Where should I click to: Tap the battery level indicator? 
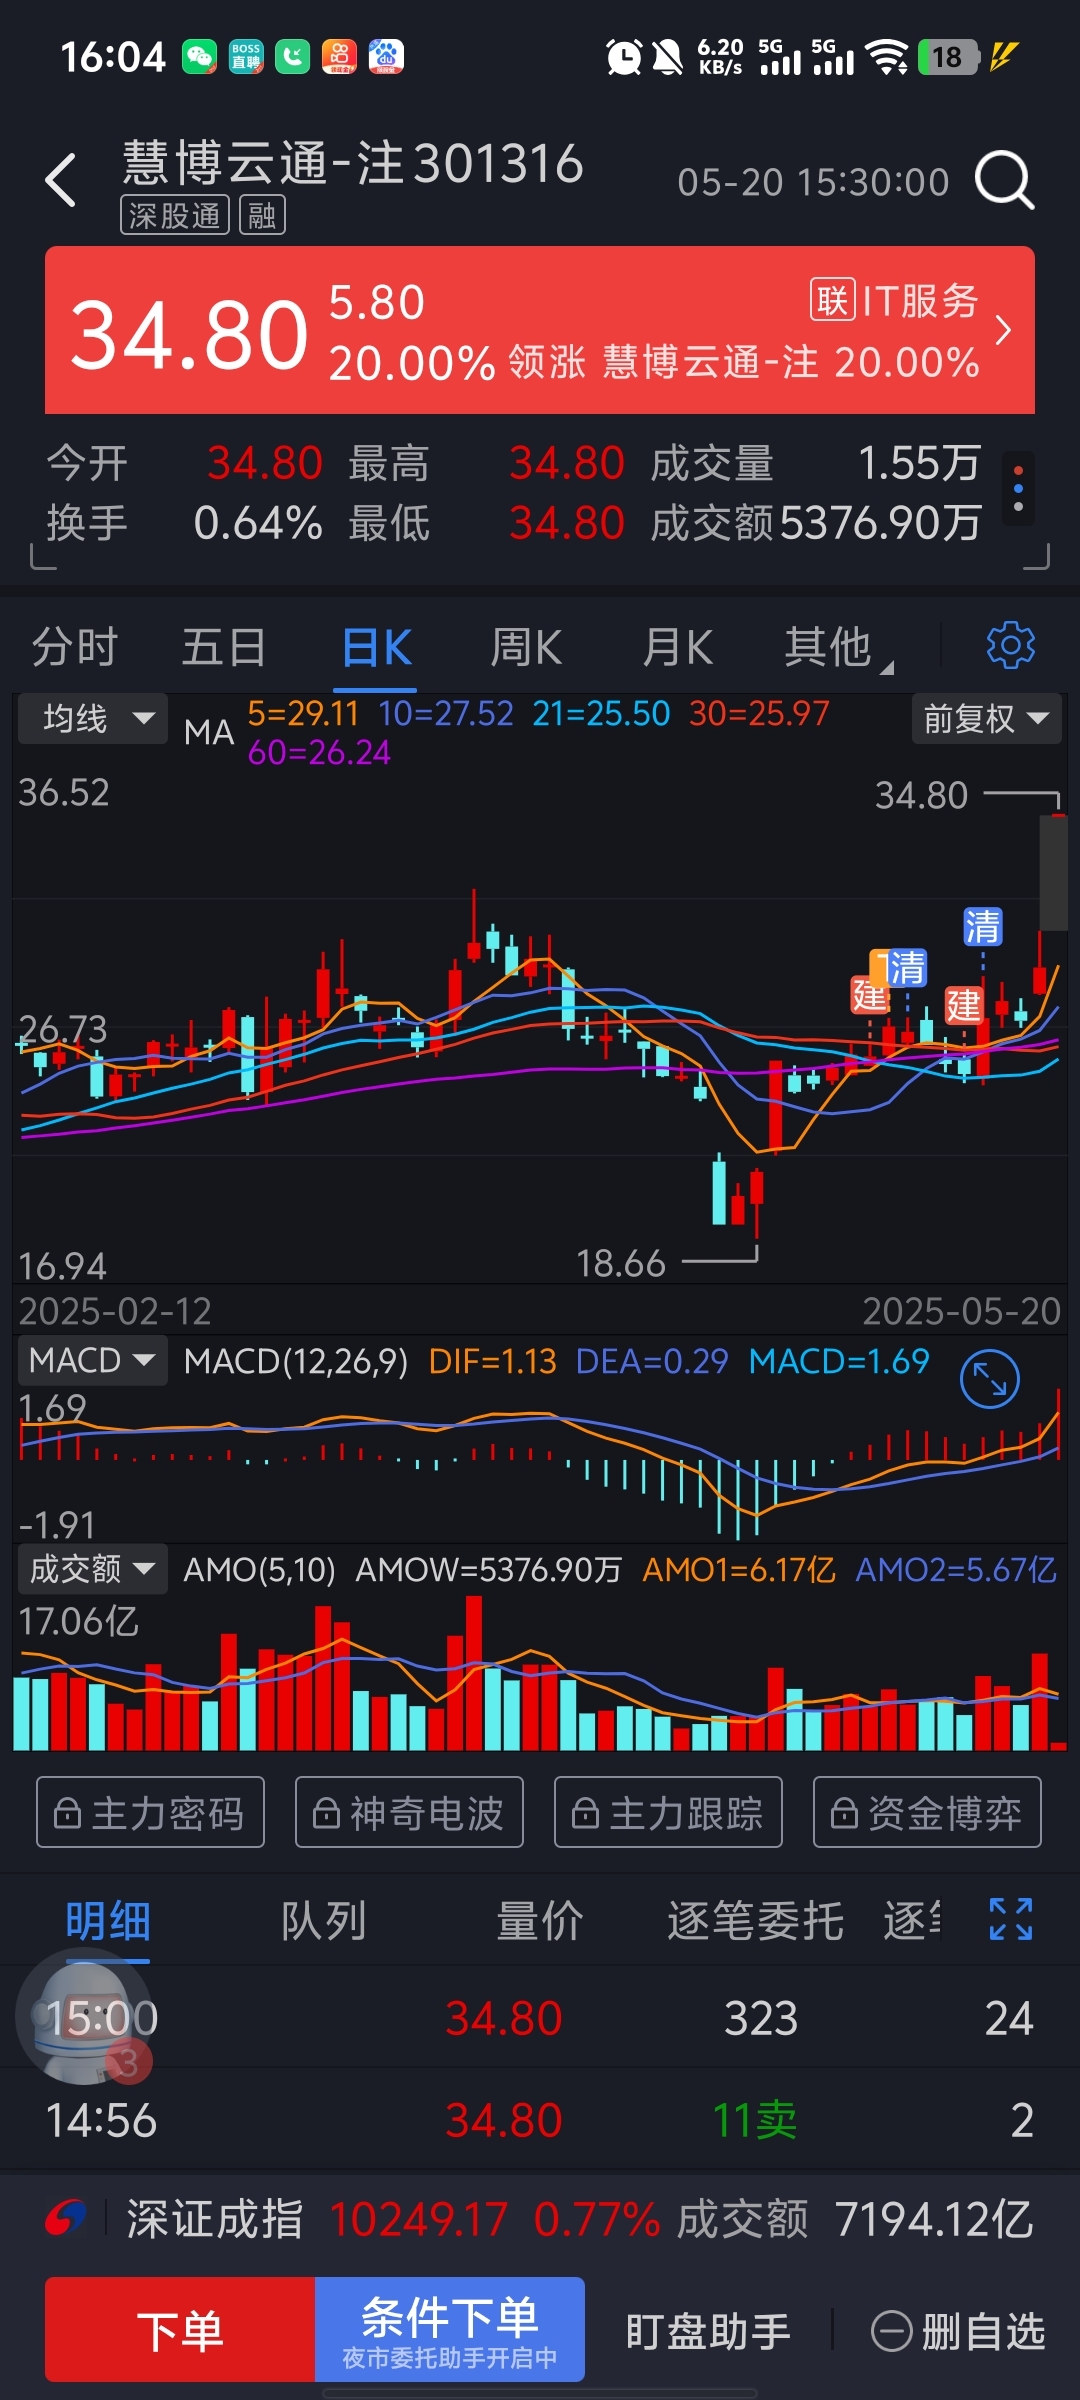click(x=948, y=57)
